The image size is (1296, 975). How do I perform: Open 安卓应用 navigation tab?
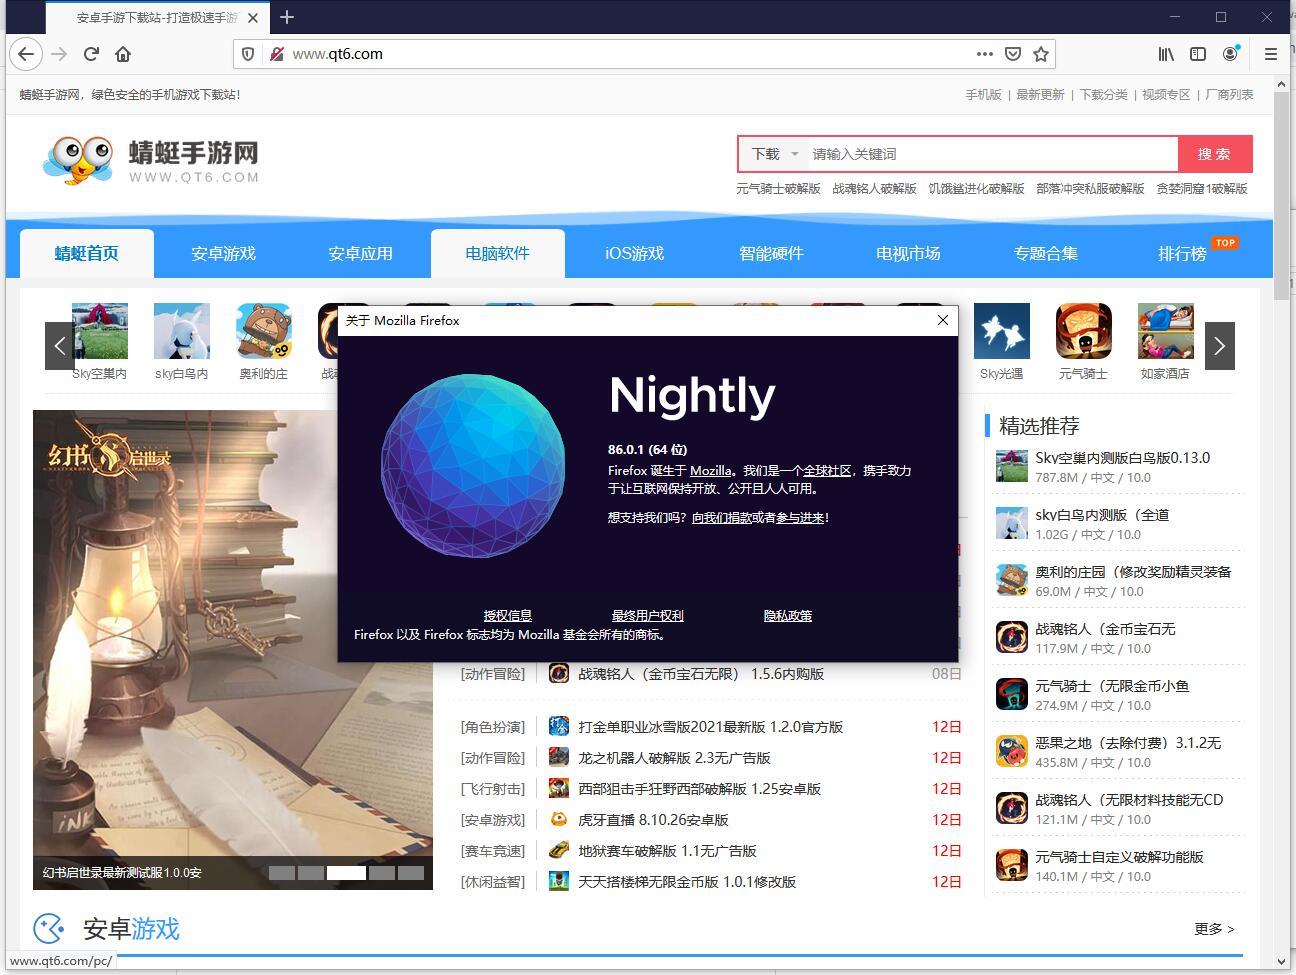361,253
